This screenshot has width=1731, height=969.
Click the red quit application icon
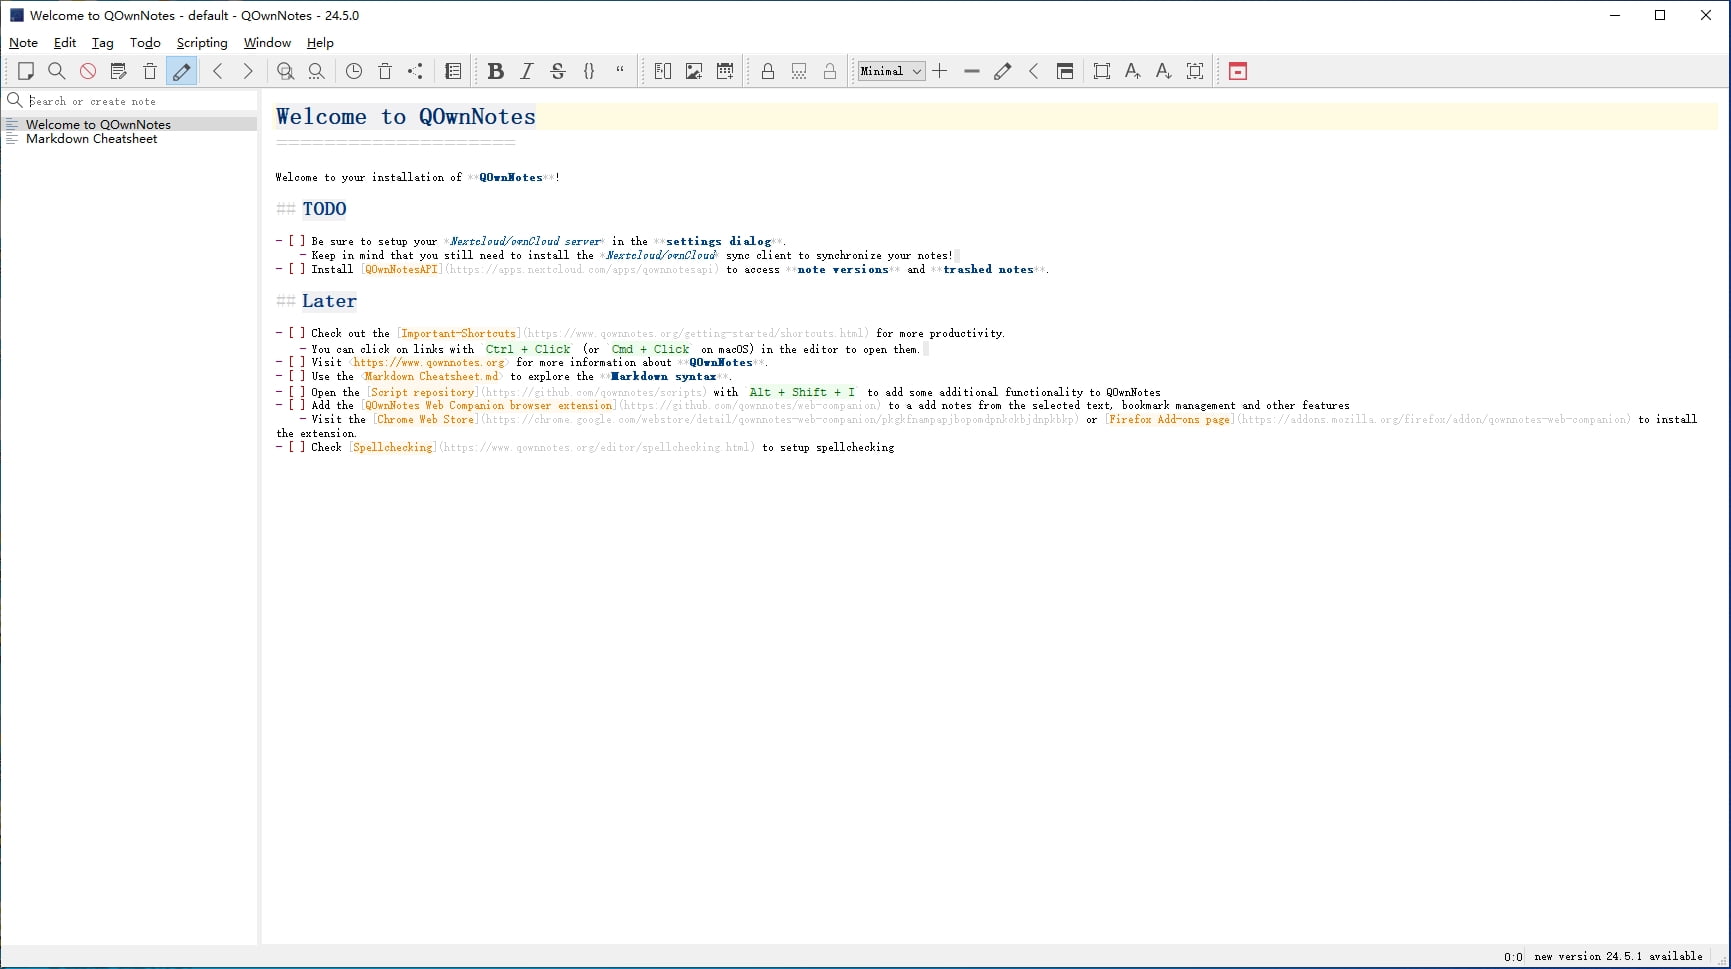point(1238,71)
